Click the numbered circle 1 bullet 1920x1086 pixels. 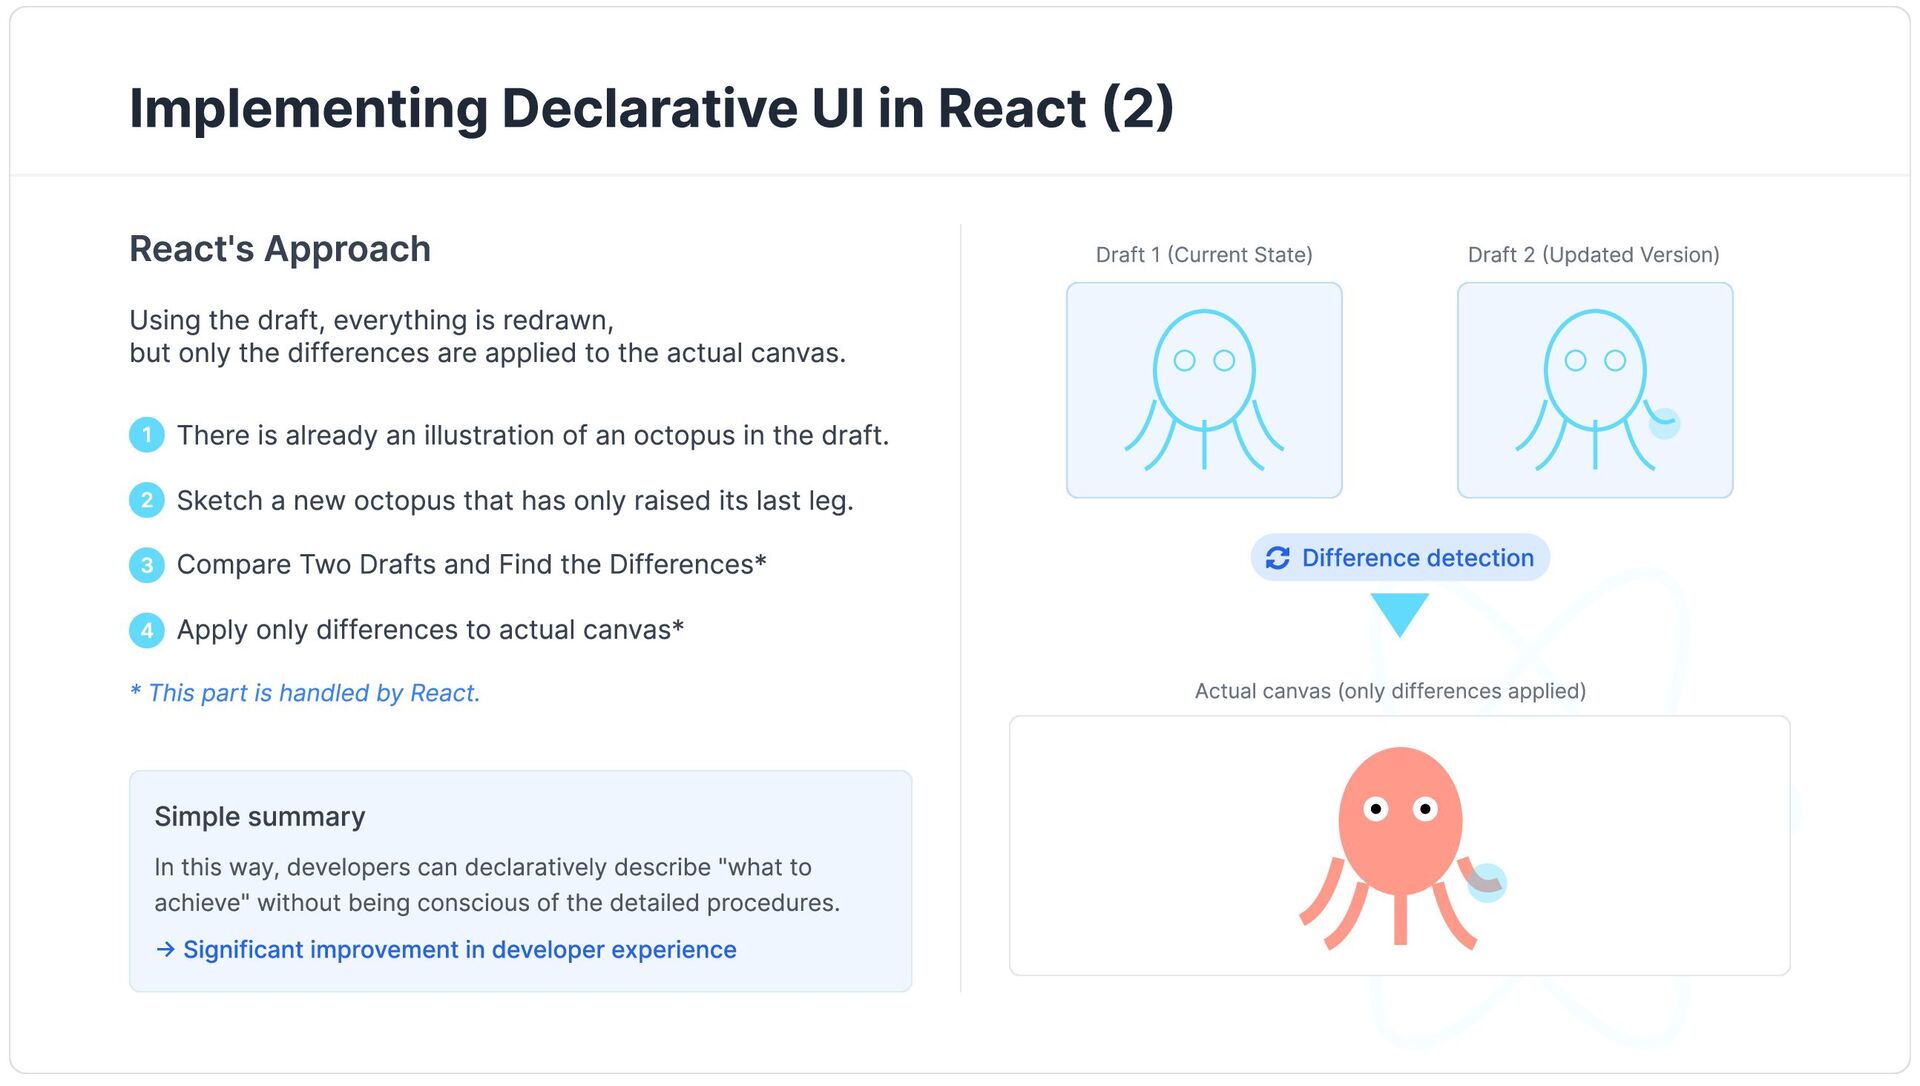tap(147, 435)
